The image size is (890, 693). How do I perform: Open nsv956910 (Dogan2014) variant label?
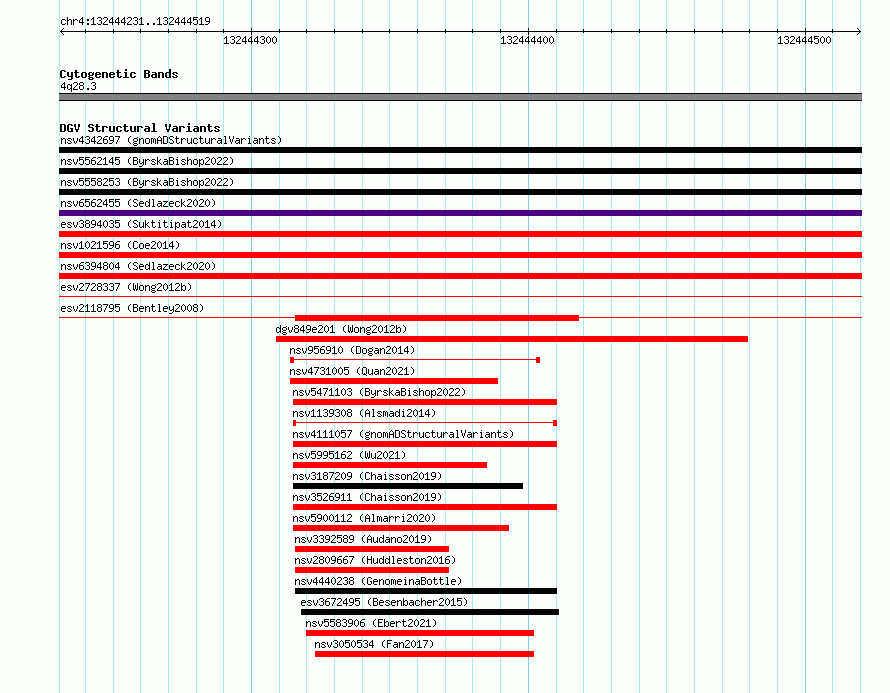(x=352, y=350)
